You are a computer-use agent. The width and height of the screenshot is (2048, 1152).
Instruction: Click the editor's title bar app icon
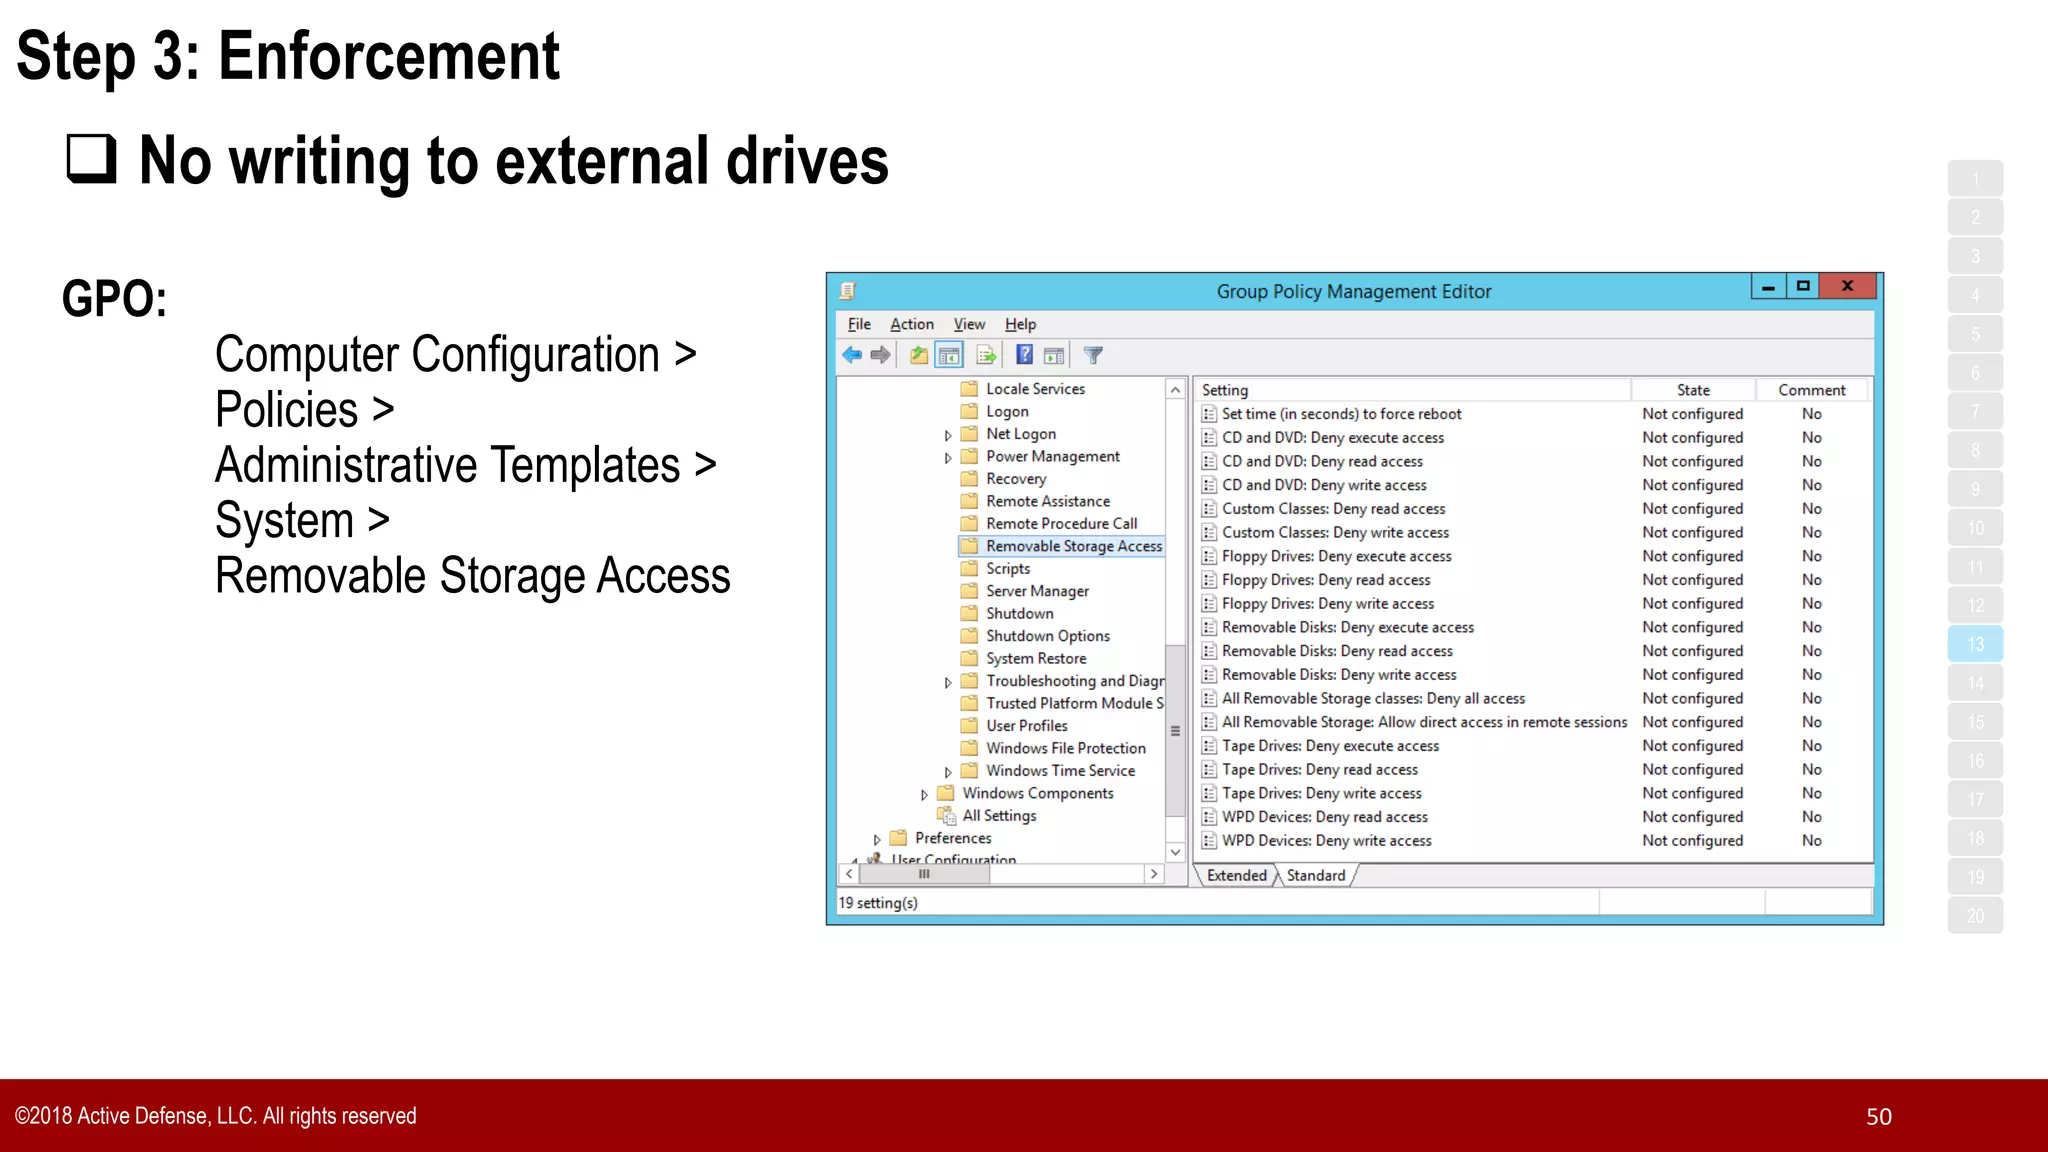[848, 291]
